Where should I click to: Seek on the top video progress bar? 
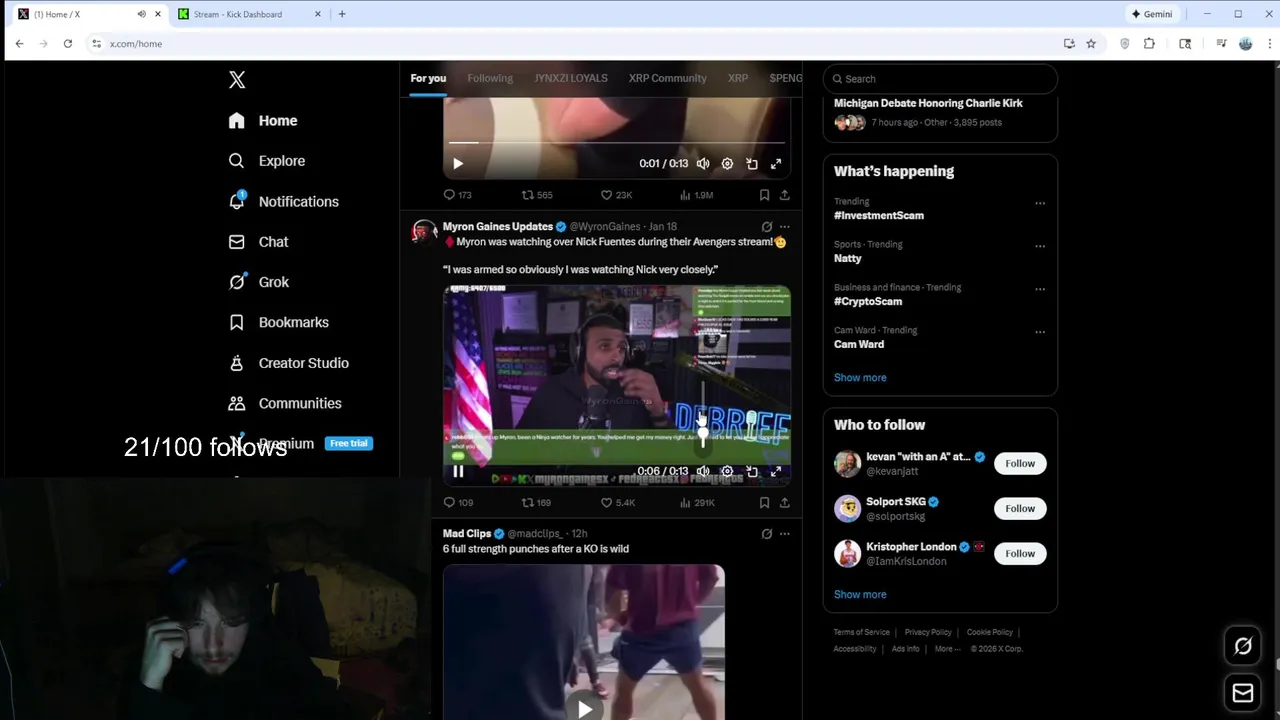point(617,143)
